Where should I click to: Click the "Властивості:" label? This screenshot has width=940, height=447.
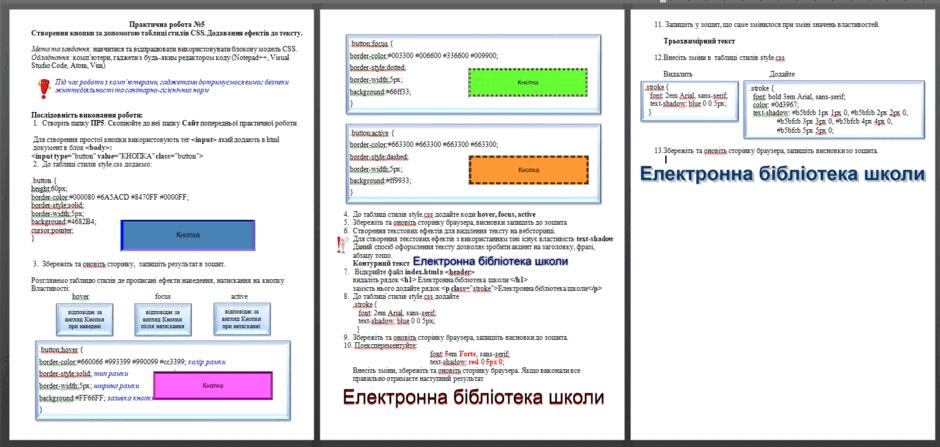pyautogui.click(x=50, y=289)
